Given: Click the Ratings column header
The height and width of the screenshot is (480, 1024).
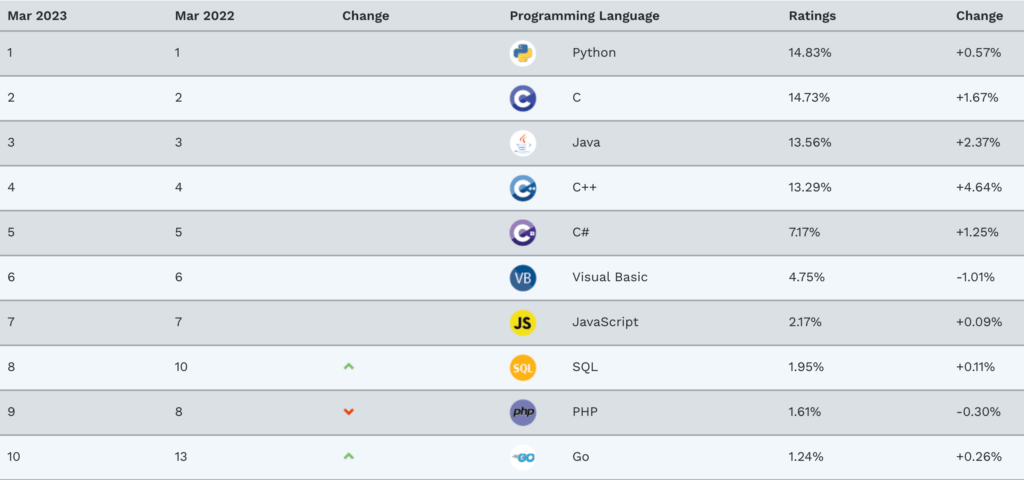Looking at the screenshot, I should (812, 16).
